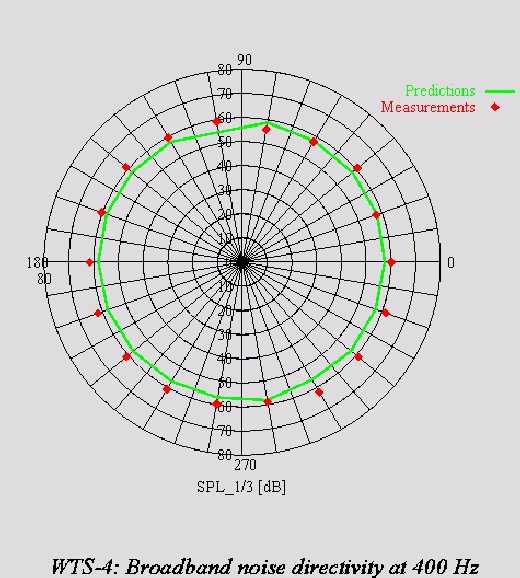Click the 80 radial label next to 90
Image resolution: width=520 pixels, height=578 pixels.
coord(225,70)
